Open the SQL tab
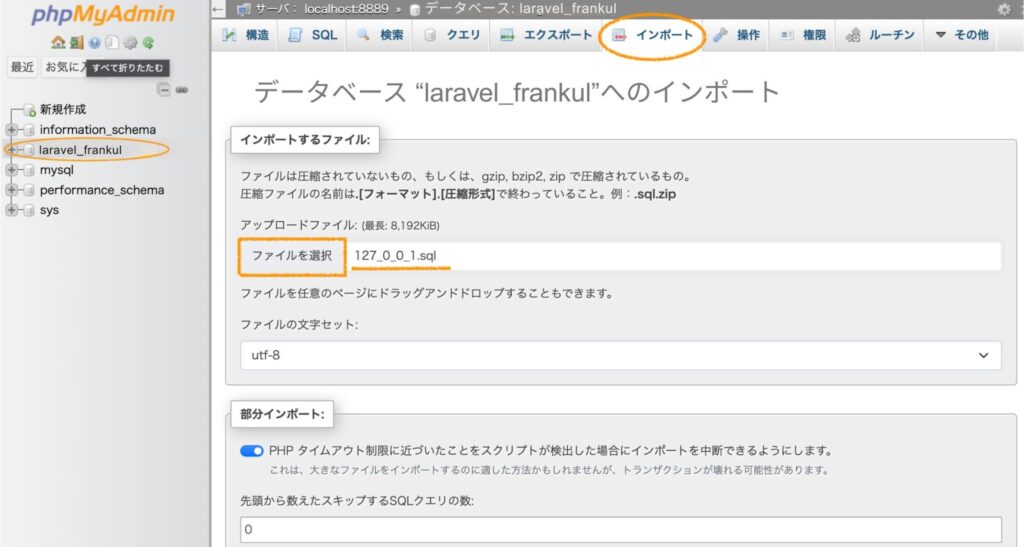 [313, 35]
